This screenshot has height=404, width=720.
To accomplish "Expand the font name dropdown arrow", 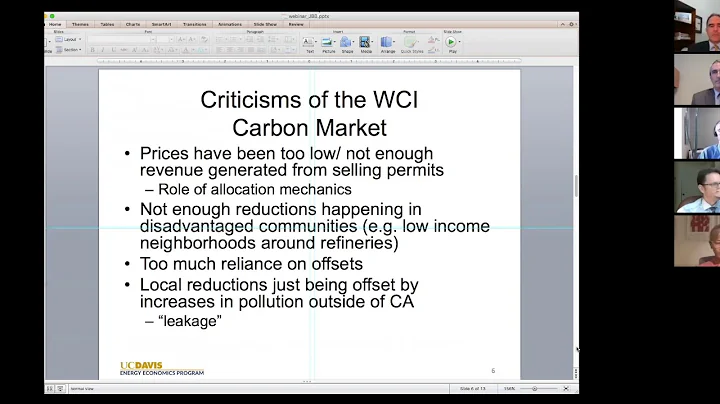I will point(153,39).
